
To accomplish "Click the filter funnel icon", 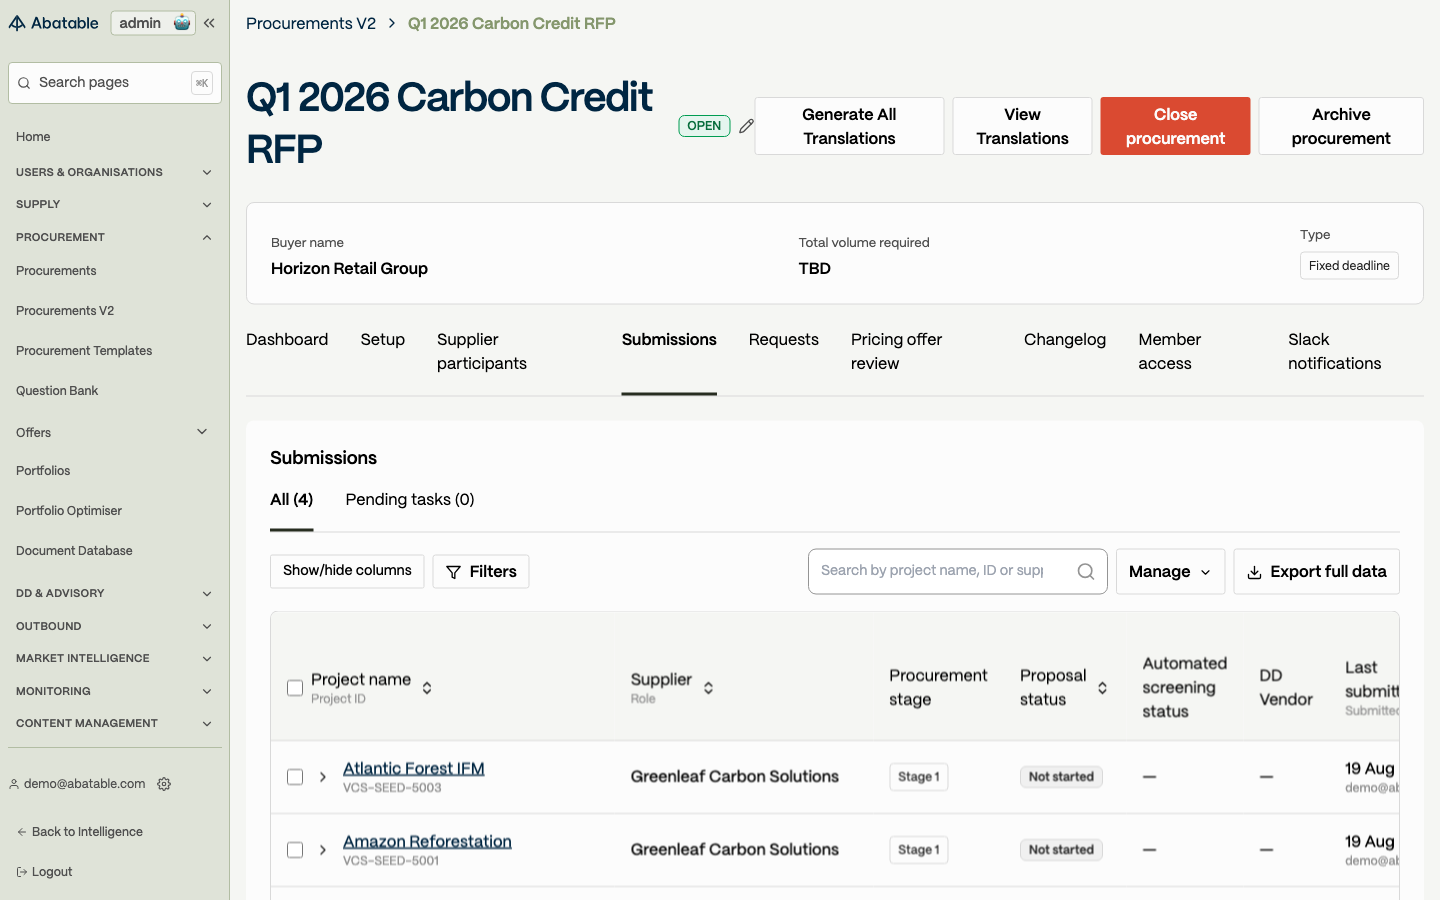I will (x=453, y=572).
